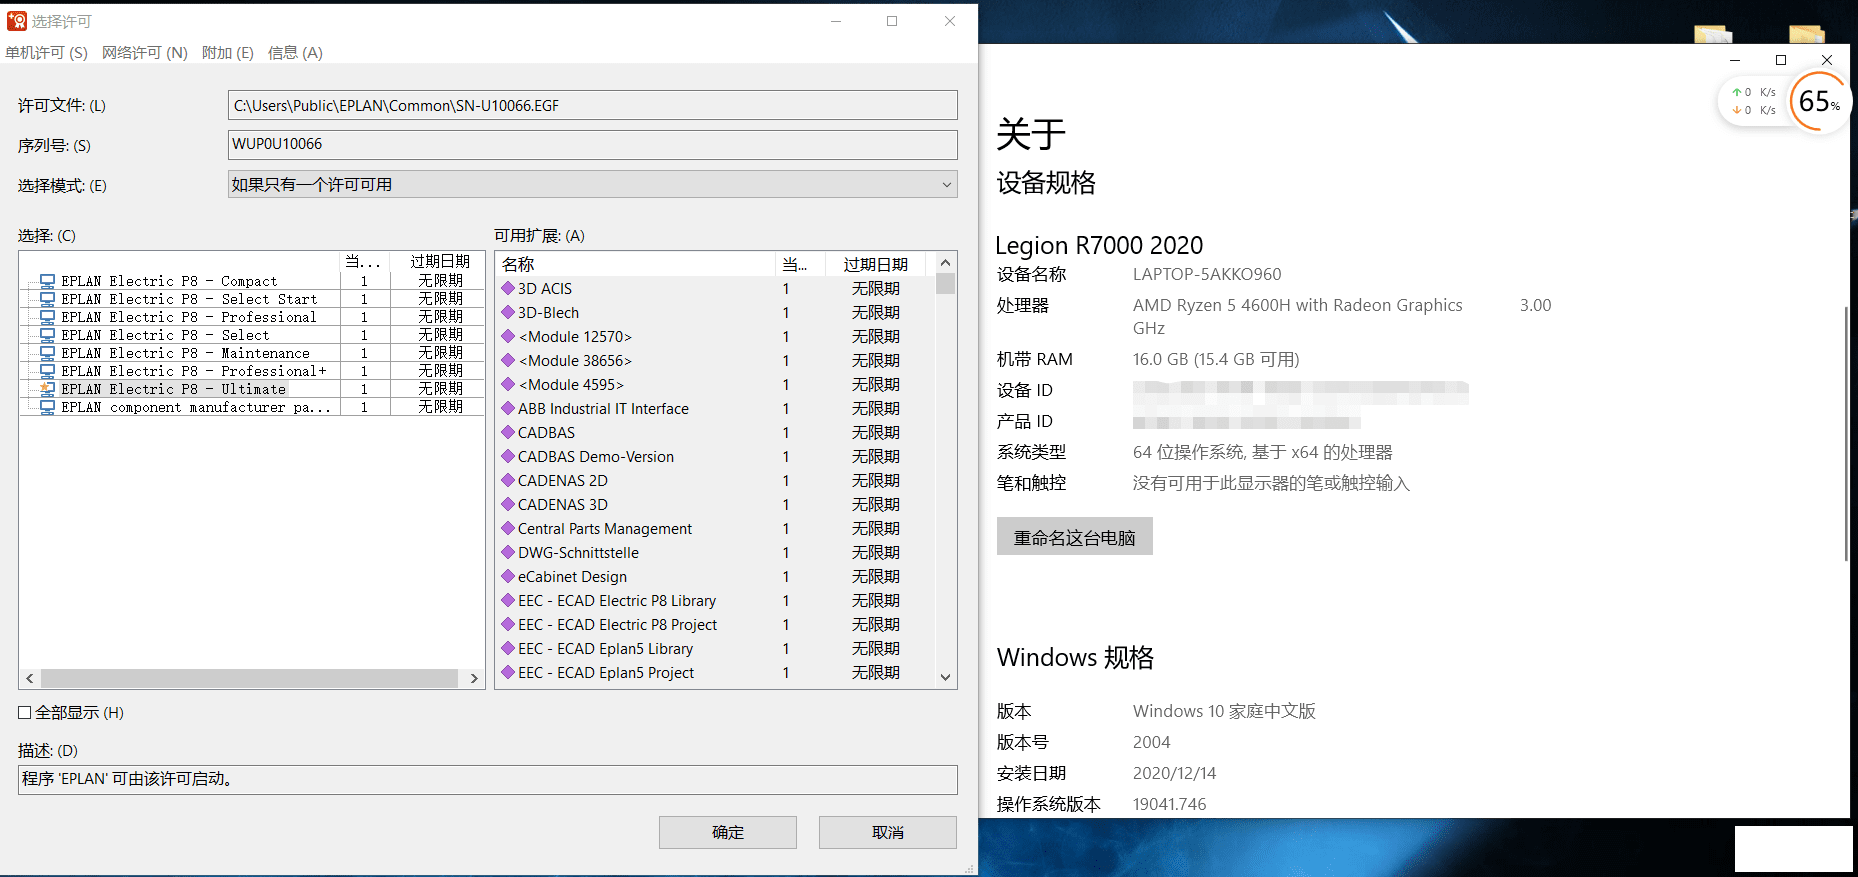Viewport: 1858px width, 877px height.
Task: Click the license list horizontal scrollbar thumb
Action: coord(250,678)
